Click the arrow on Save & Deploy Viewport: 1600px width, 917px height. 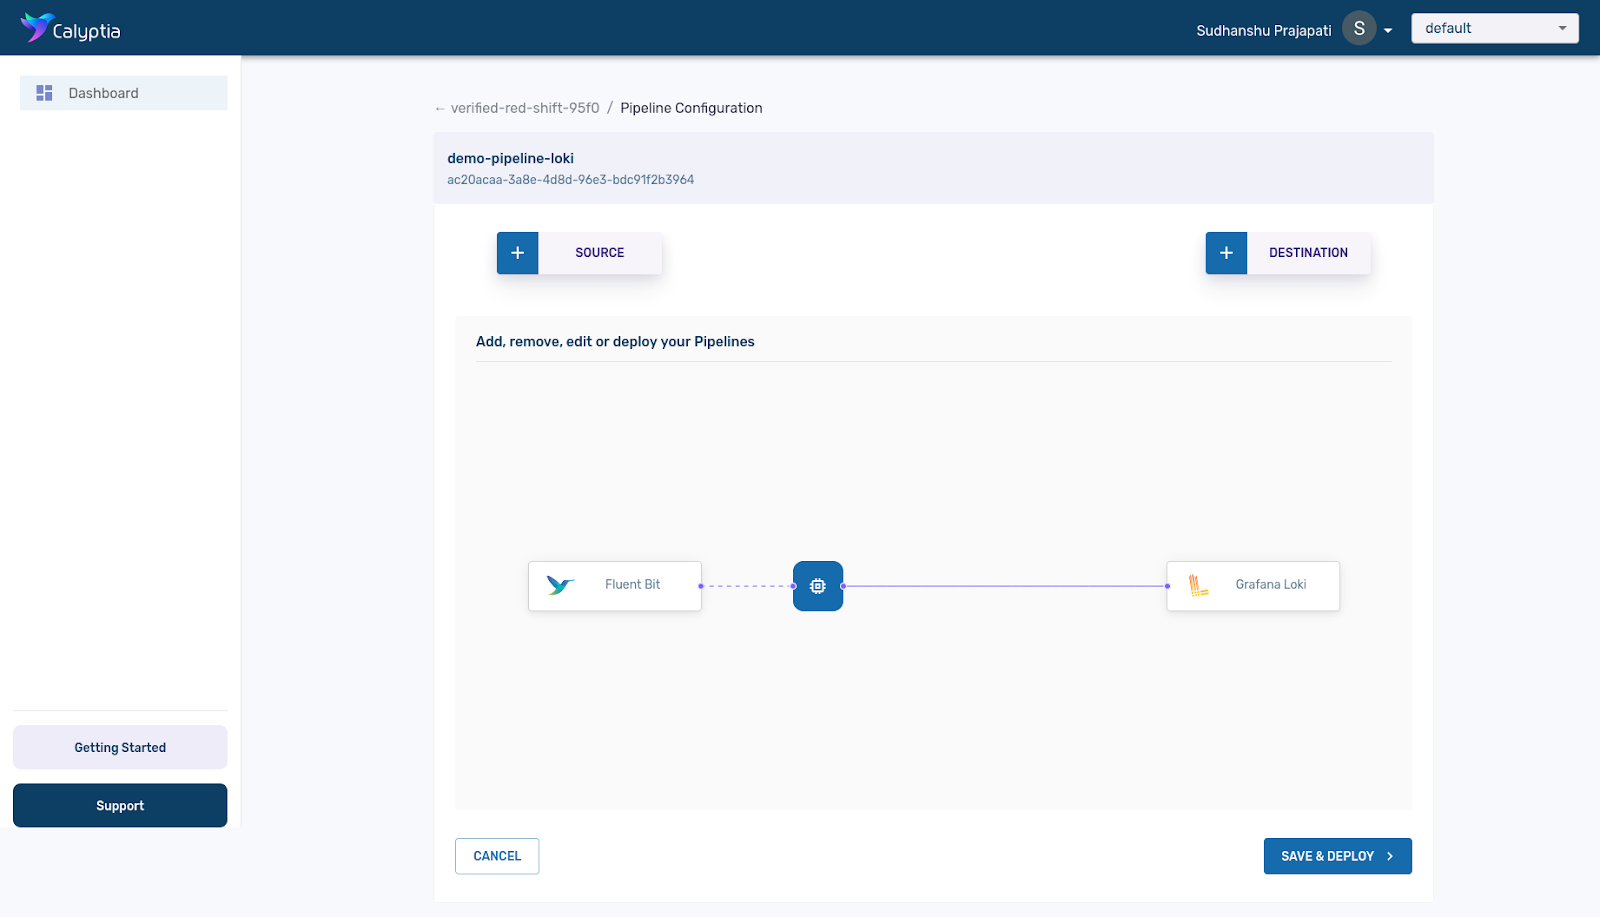1390,856
